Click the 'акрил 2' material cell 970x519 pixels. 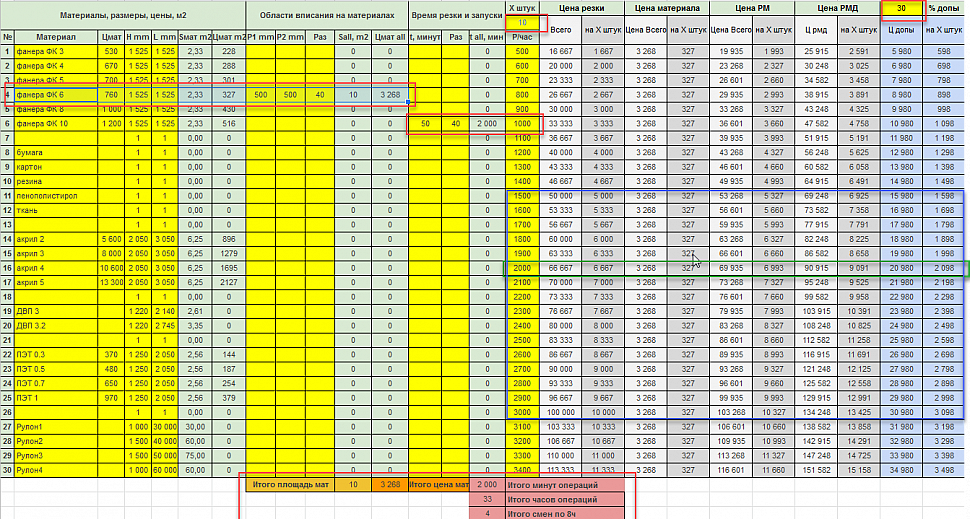click(56, 239)
